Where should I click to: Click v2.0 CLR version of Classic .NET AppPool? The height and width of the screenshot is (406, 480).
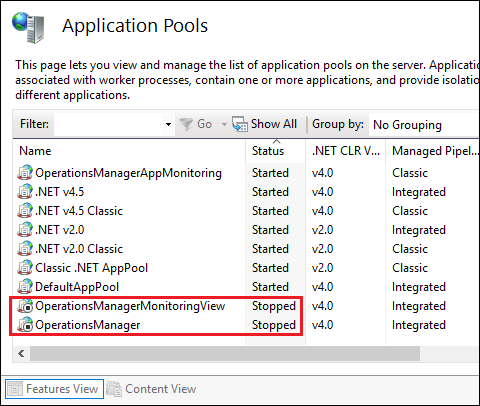(x=323, y=268)
